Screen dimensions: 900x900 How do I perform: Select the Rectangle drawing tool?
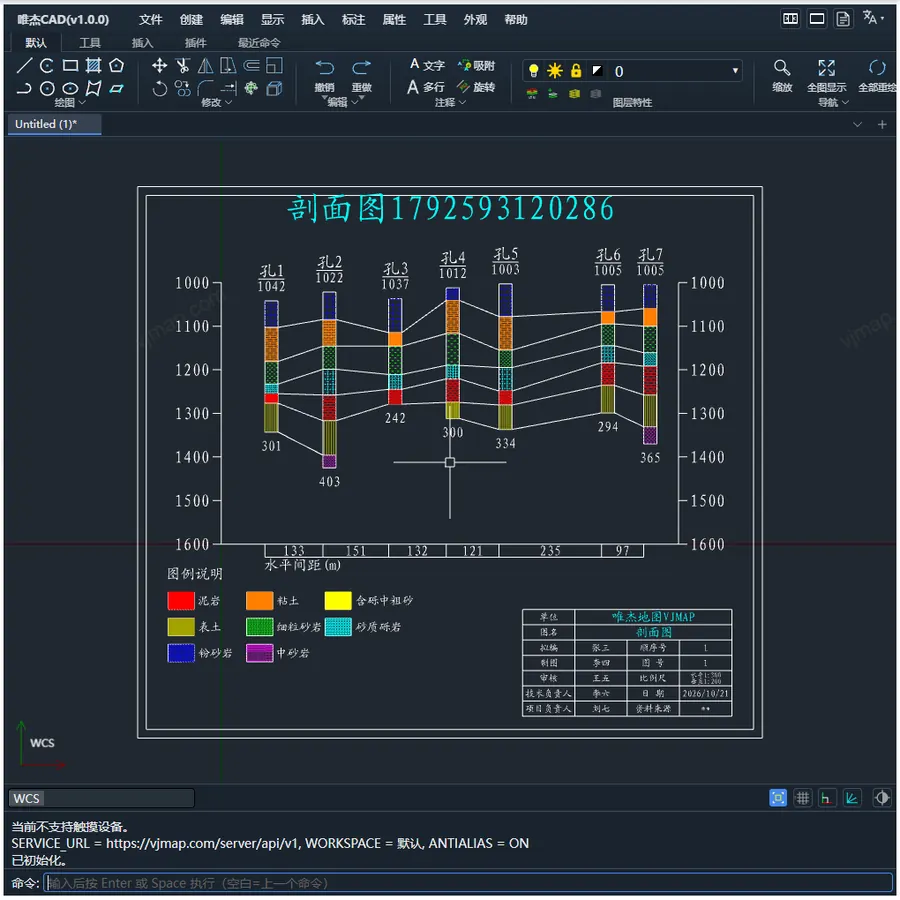[70, 65]
